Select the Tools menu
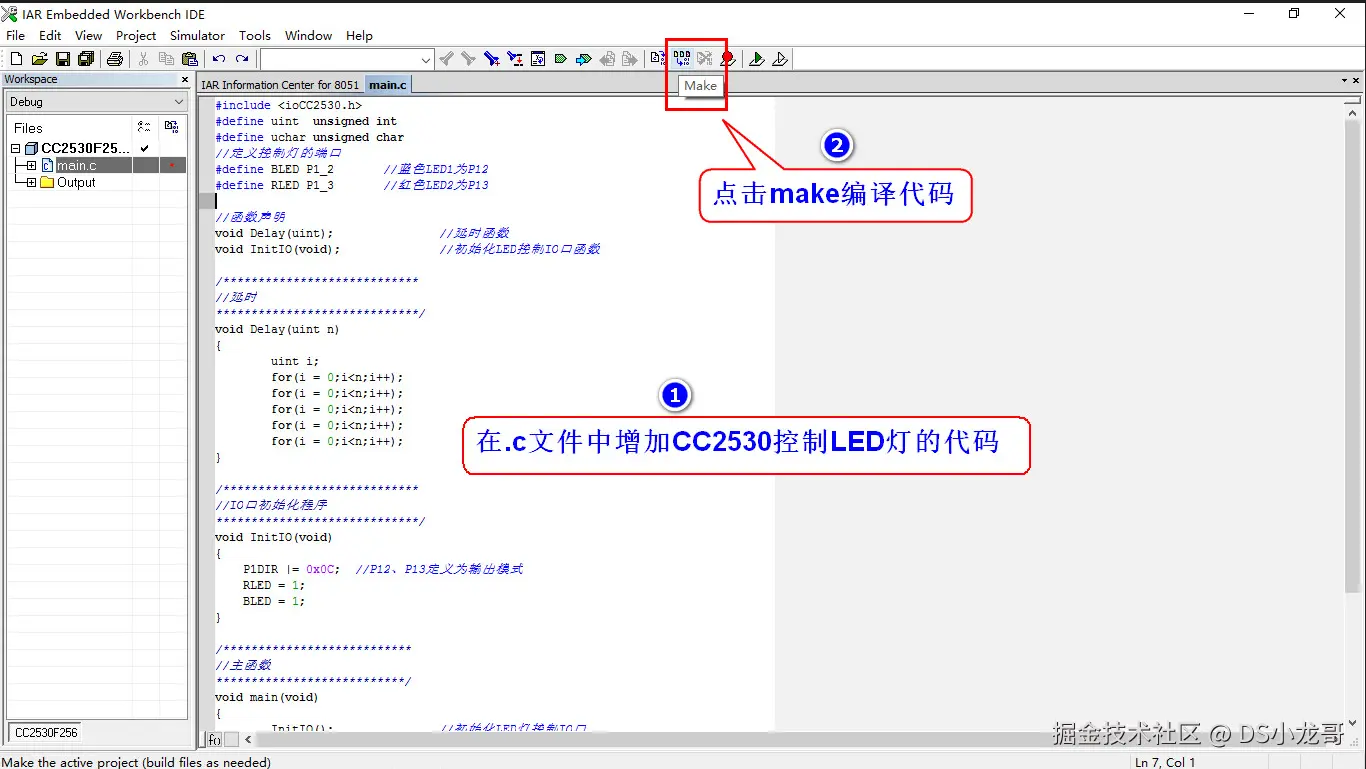Viewport: 1366px width, 769px height. [x=254, y=35]
